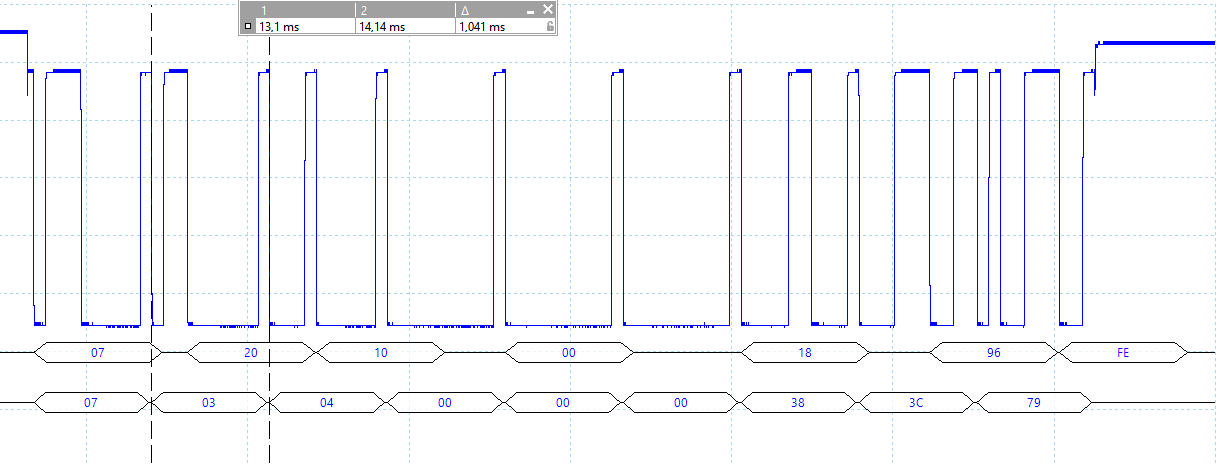Select decoded packet 38
The height and width of the screenshot is (465, 1220).
click(x=799, y=402)
